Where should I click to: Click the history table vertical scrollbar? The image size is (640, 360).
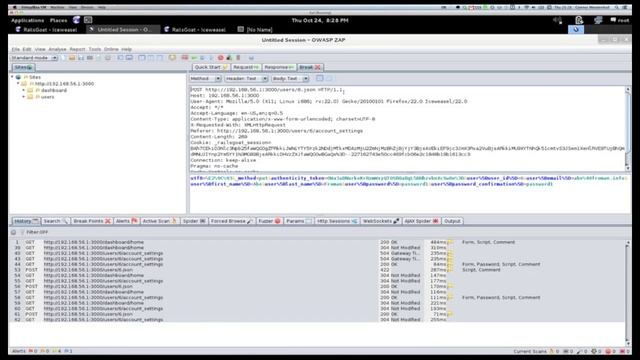click(628, 293)
